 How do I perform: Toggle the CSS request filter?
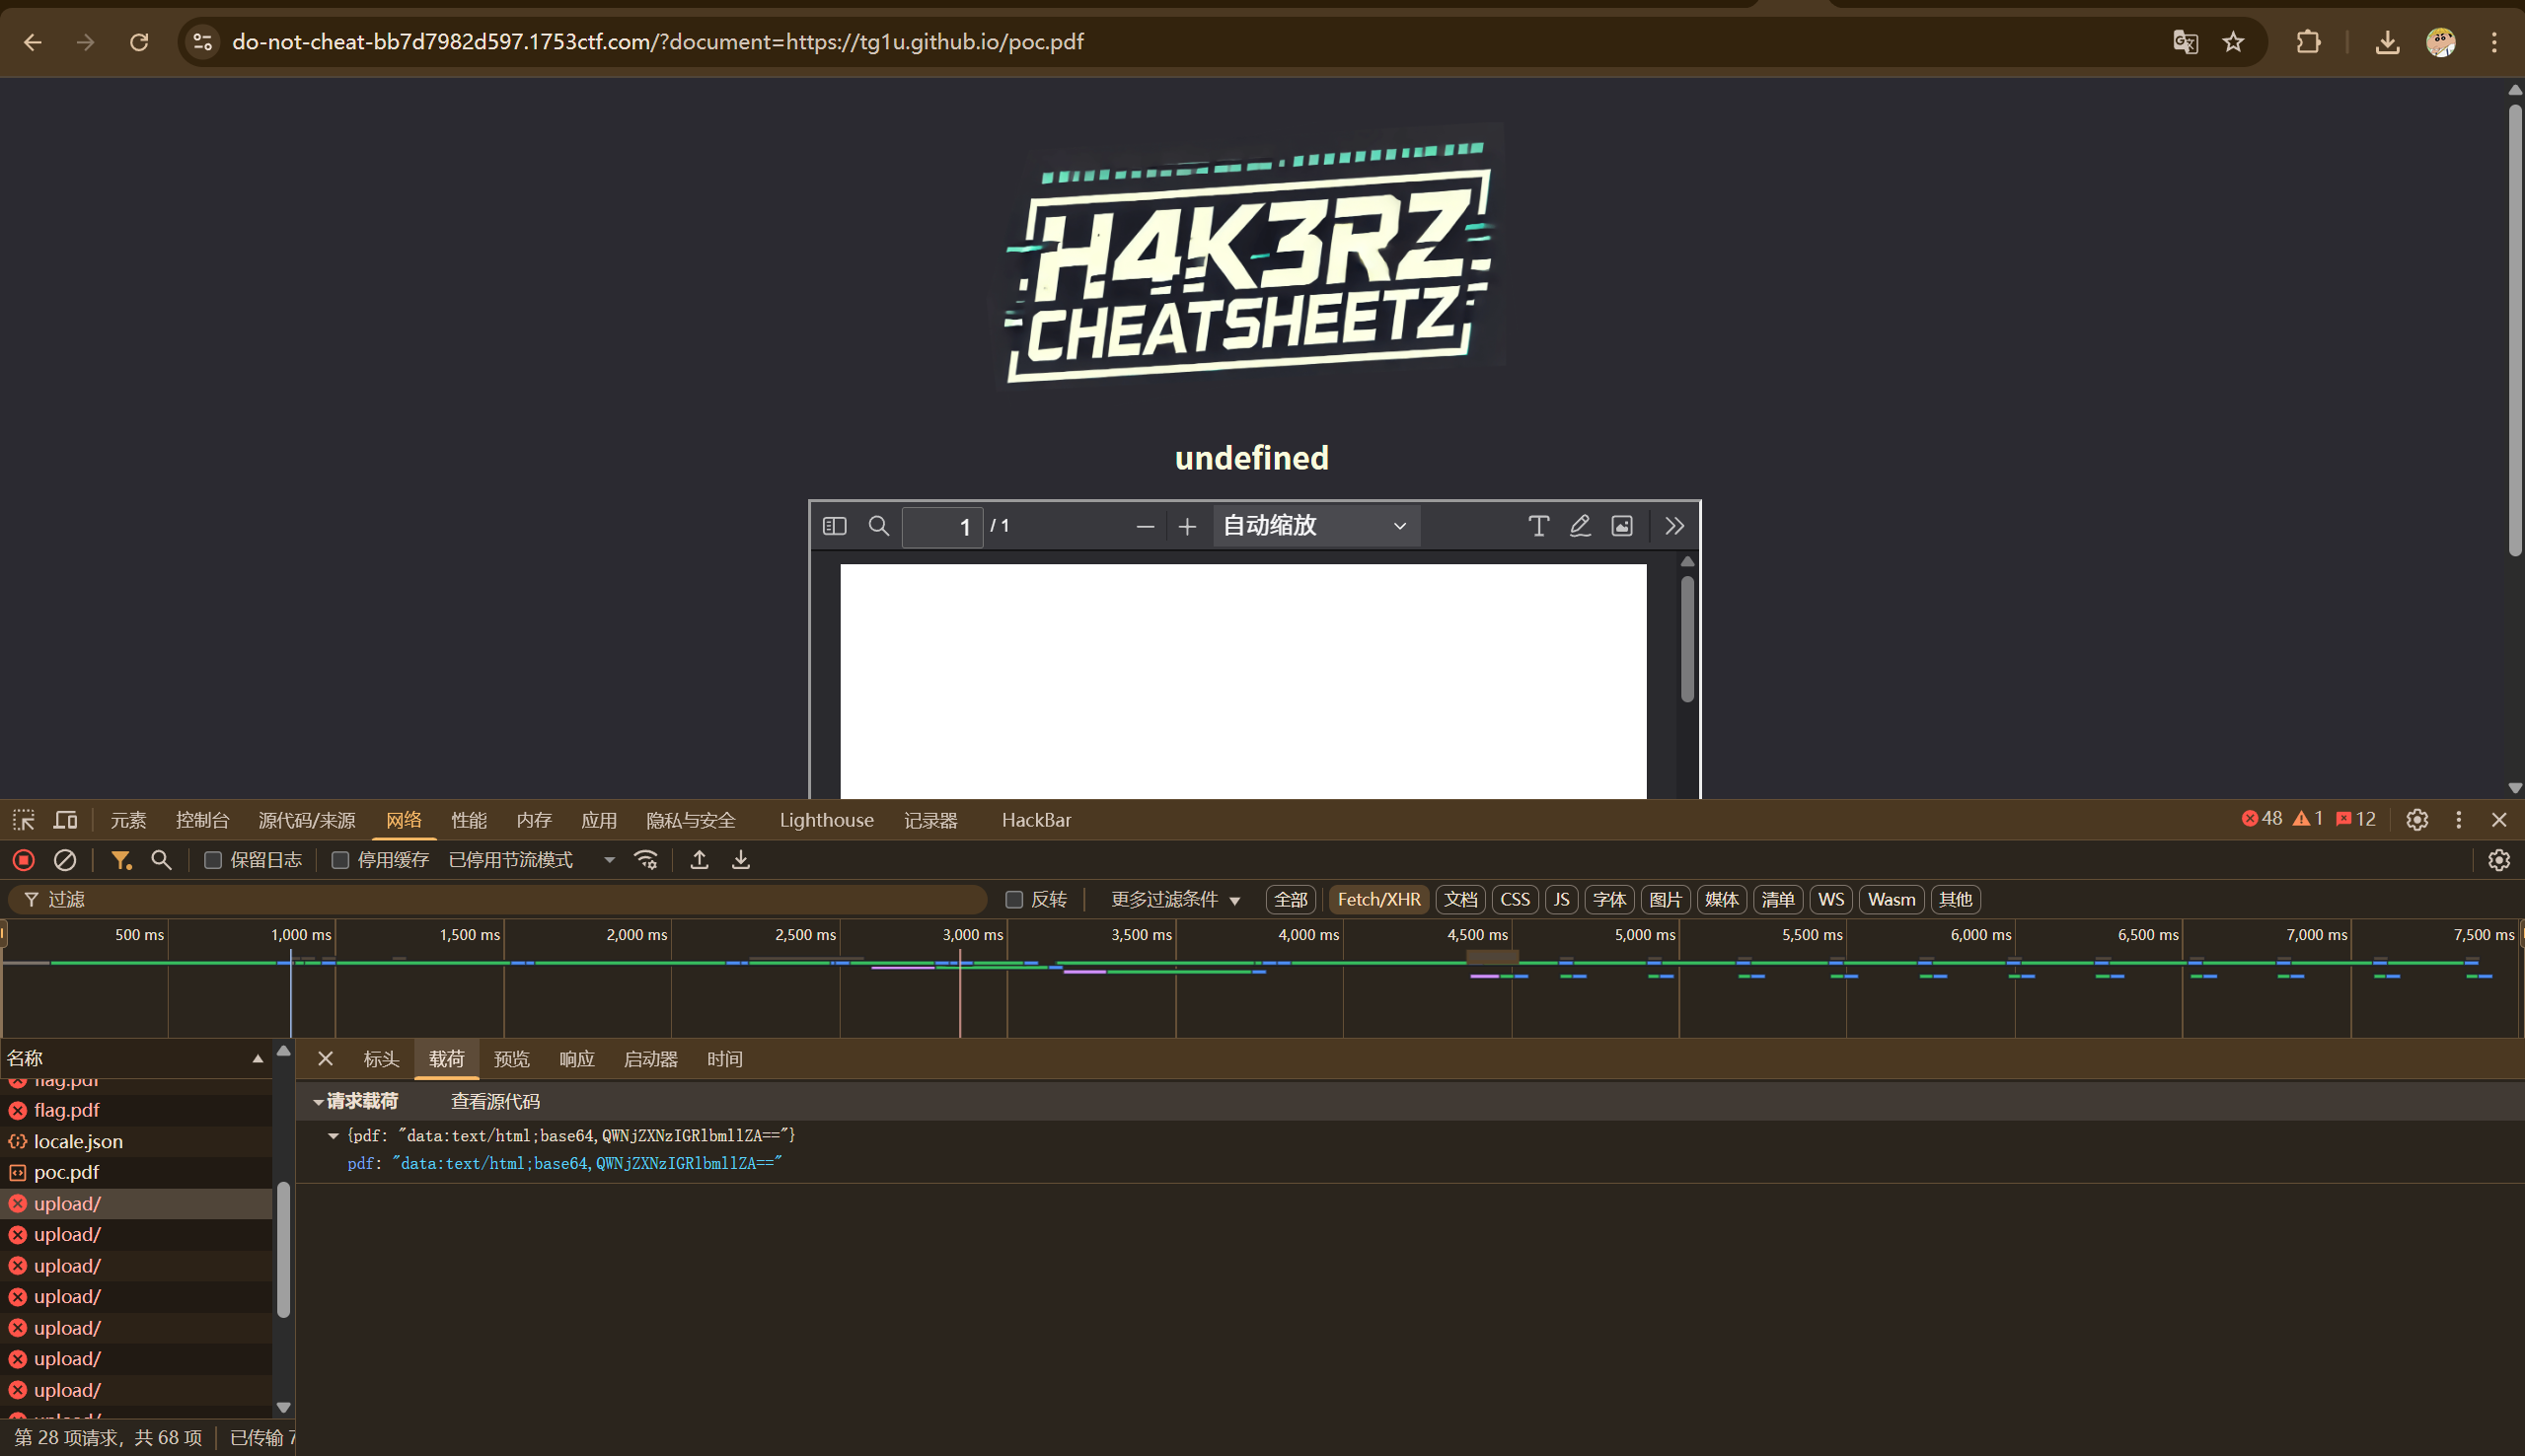coord(1515,900)
